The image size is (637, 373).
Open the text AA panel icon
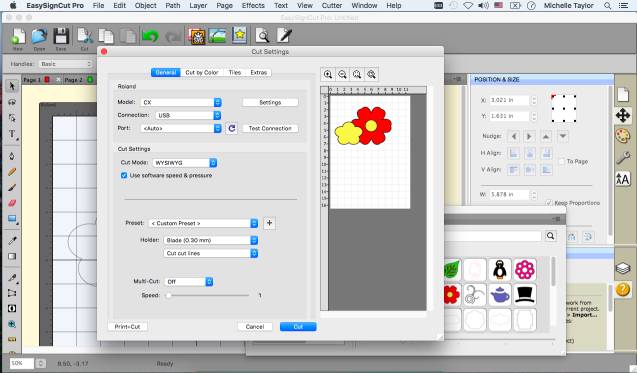click(623, 179)
